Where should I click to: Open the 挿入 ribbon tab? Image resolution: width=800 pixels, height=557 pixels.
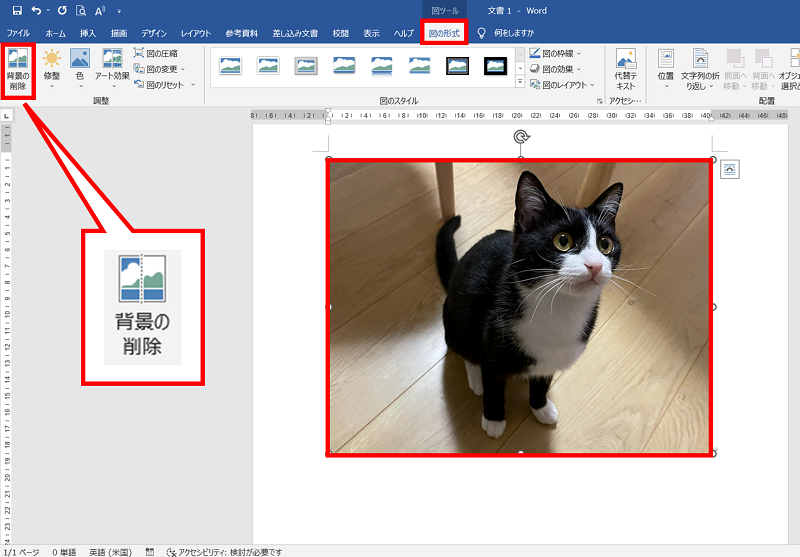click(x=88, y=33)
